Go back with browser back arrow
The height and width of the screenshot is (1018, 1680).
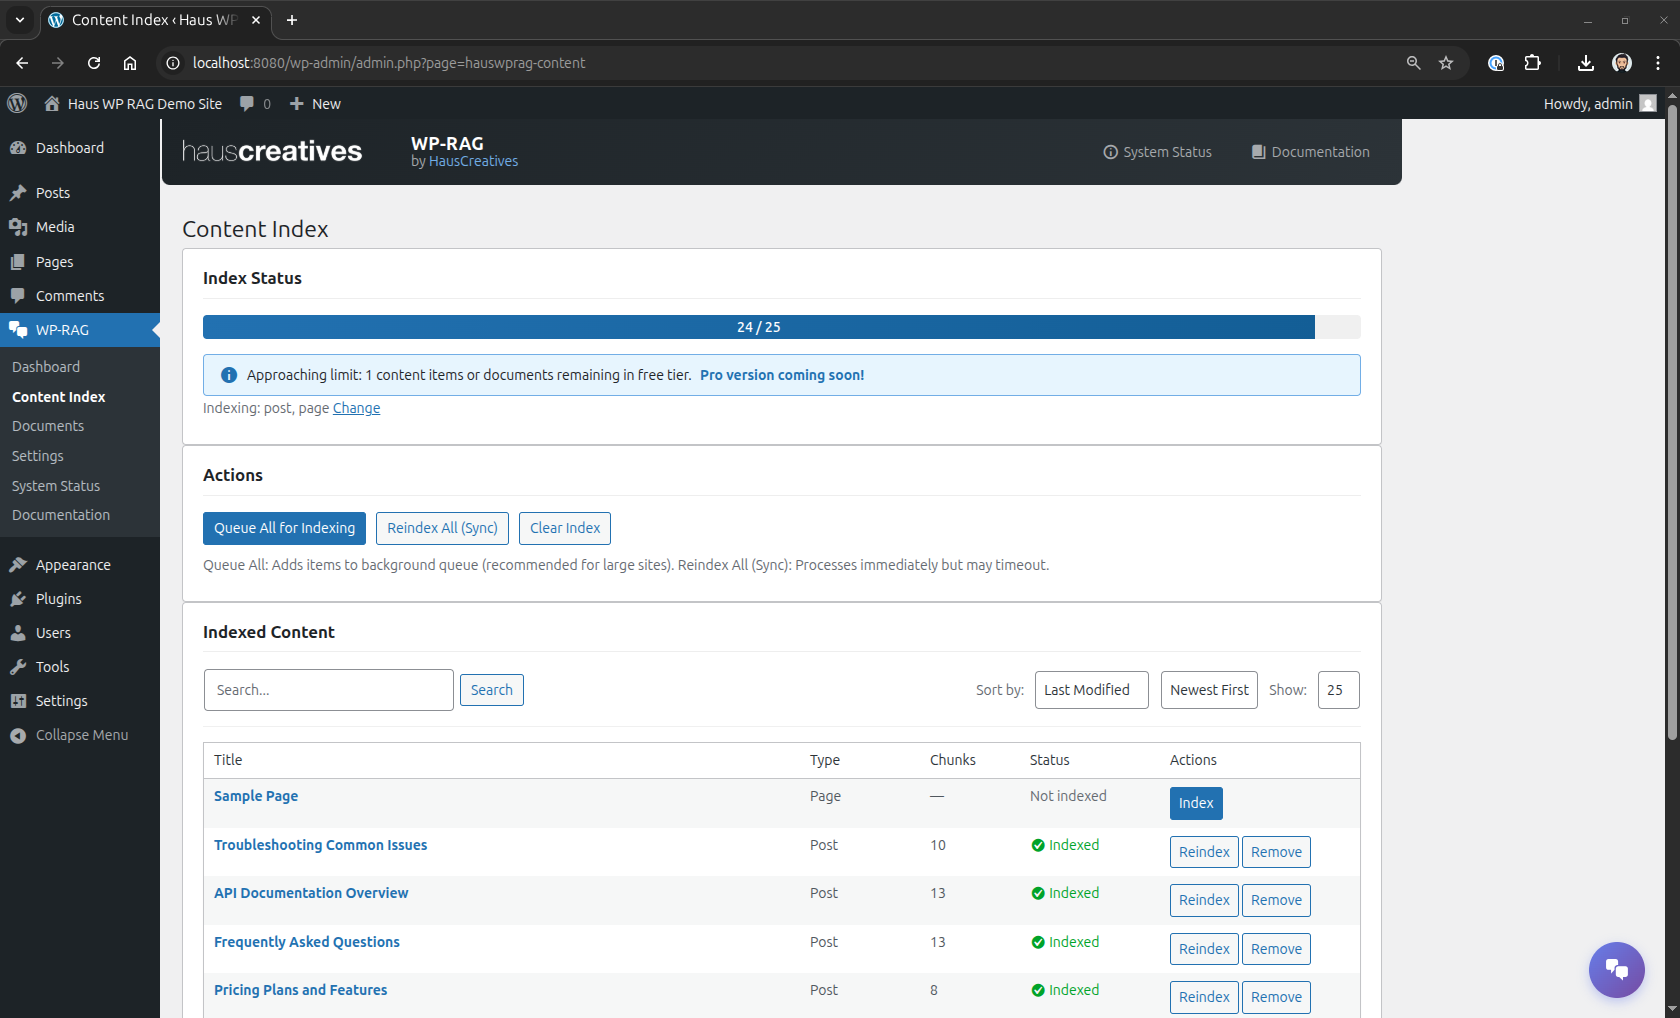point(22,63)
